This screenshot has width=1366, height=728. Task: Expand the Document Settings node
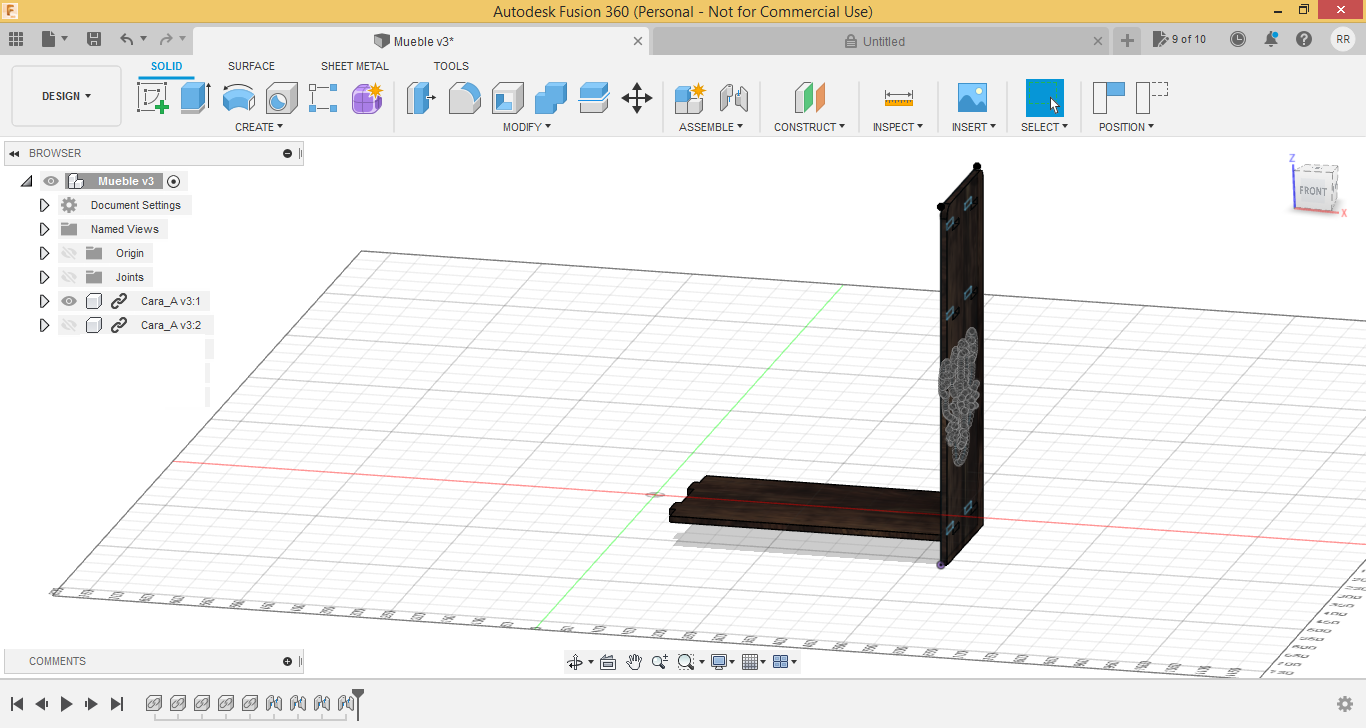44,205
